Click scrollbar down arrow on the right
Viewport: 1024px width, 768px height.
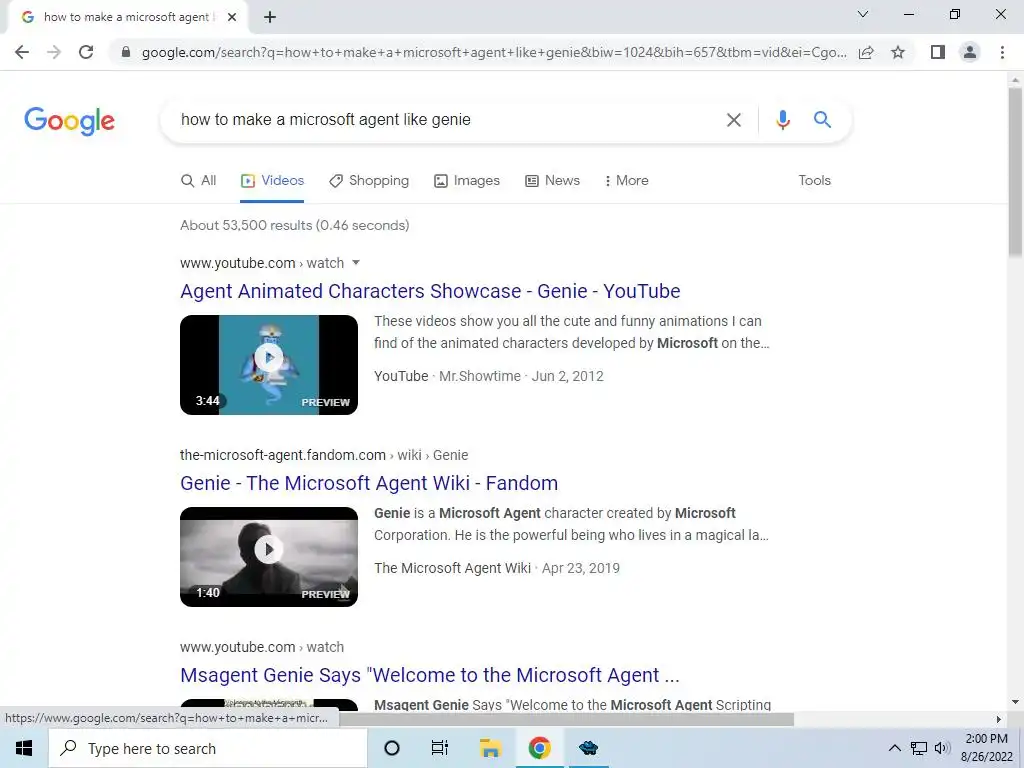(1015, 703)
